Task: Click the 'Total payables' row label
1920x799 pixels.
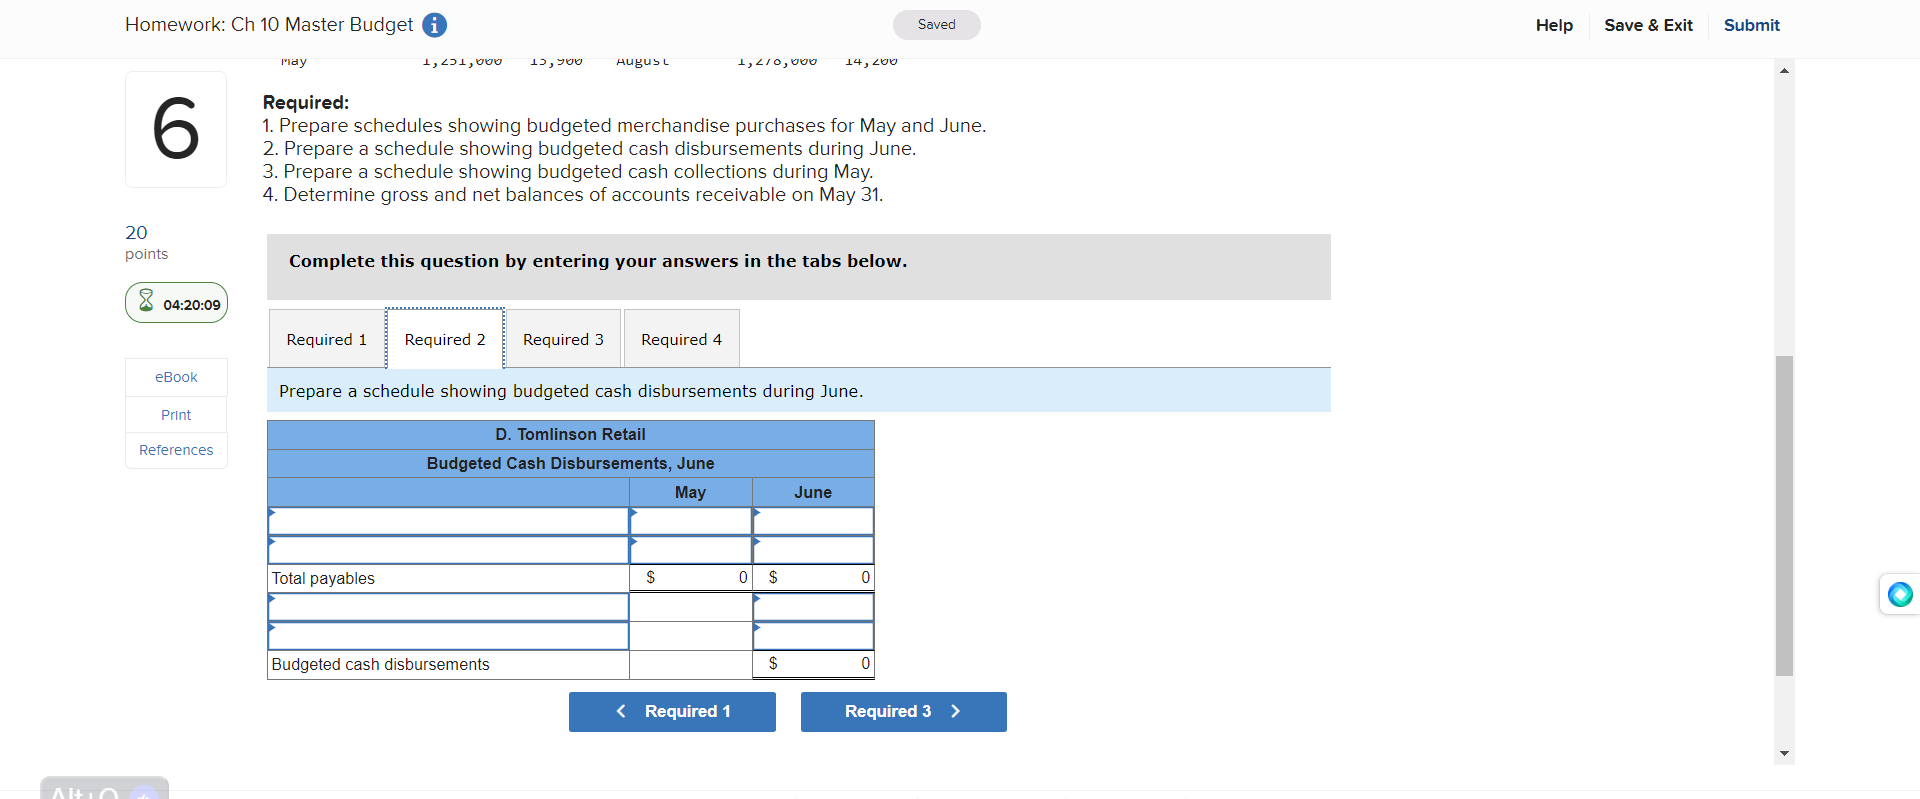Action: click(323, 578)
